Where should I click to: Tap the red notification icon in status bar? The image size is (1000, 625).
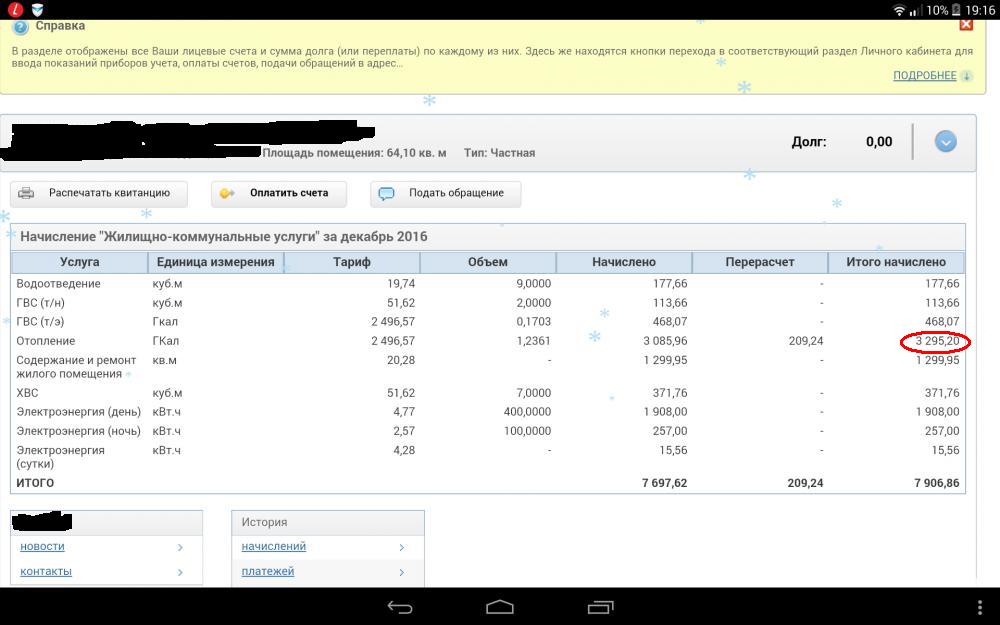click(15, 10)
